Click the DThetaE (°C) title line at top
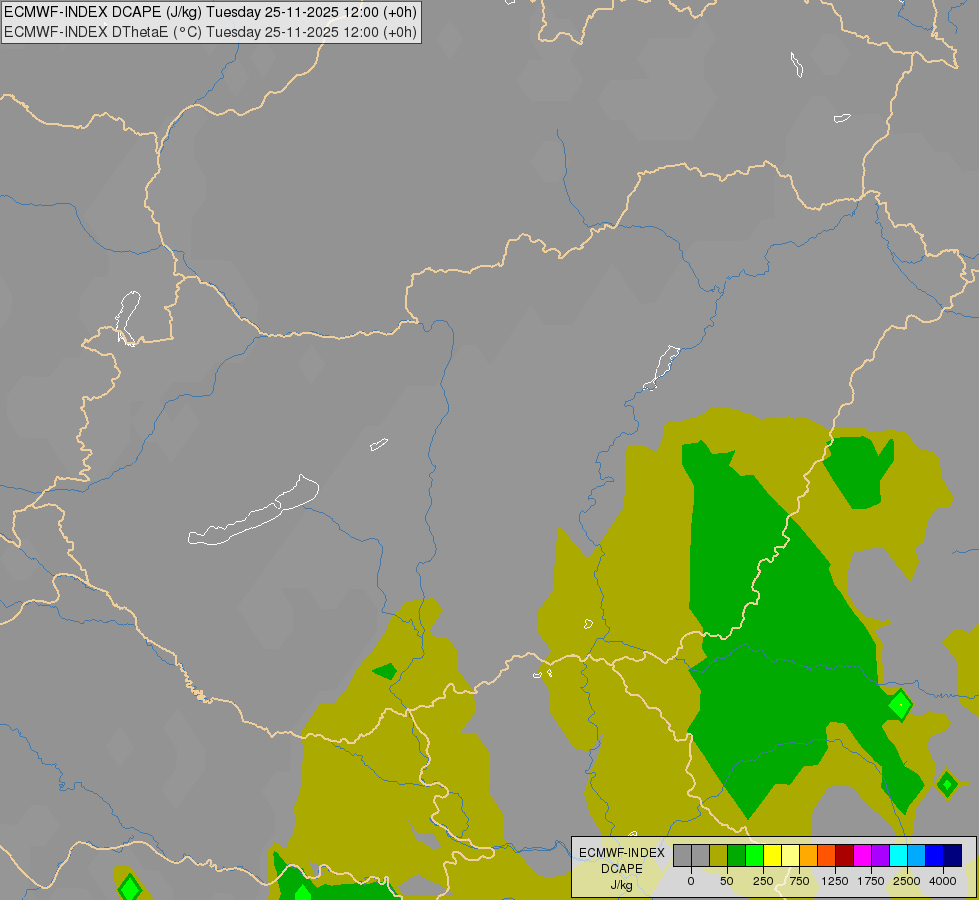 [x=210, y=32]
